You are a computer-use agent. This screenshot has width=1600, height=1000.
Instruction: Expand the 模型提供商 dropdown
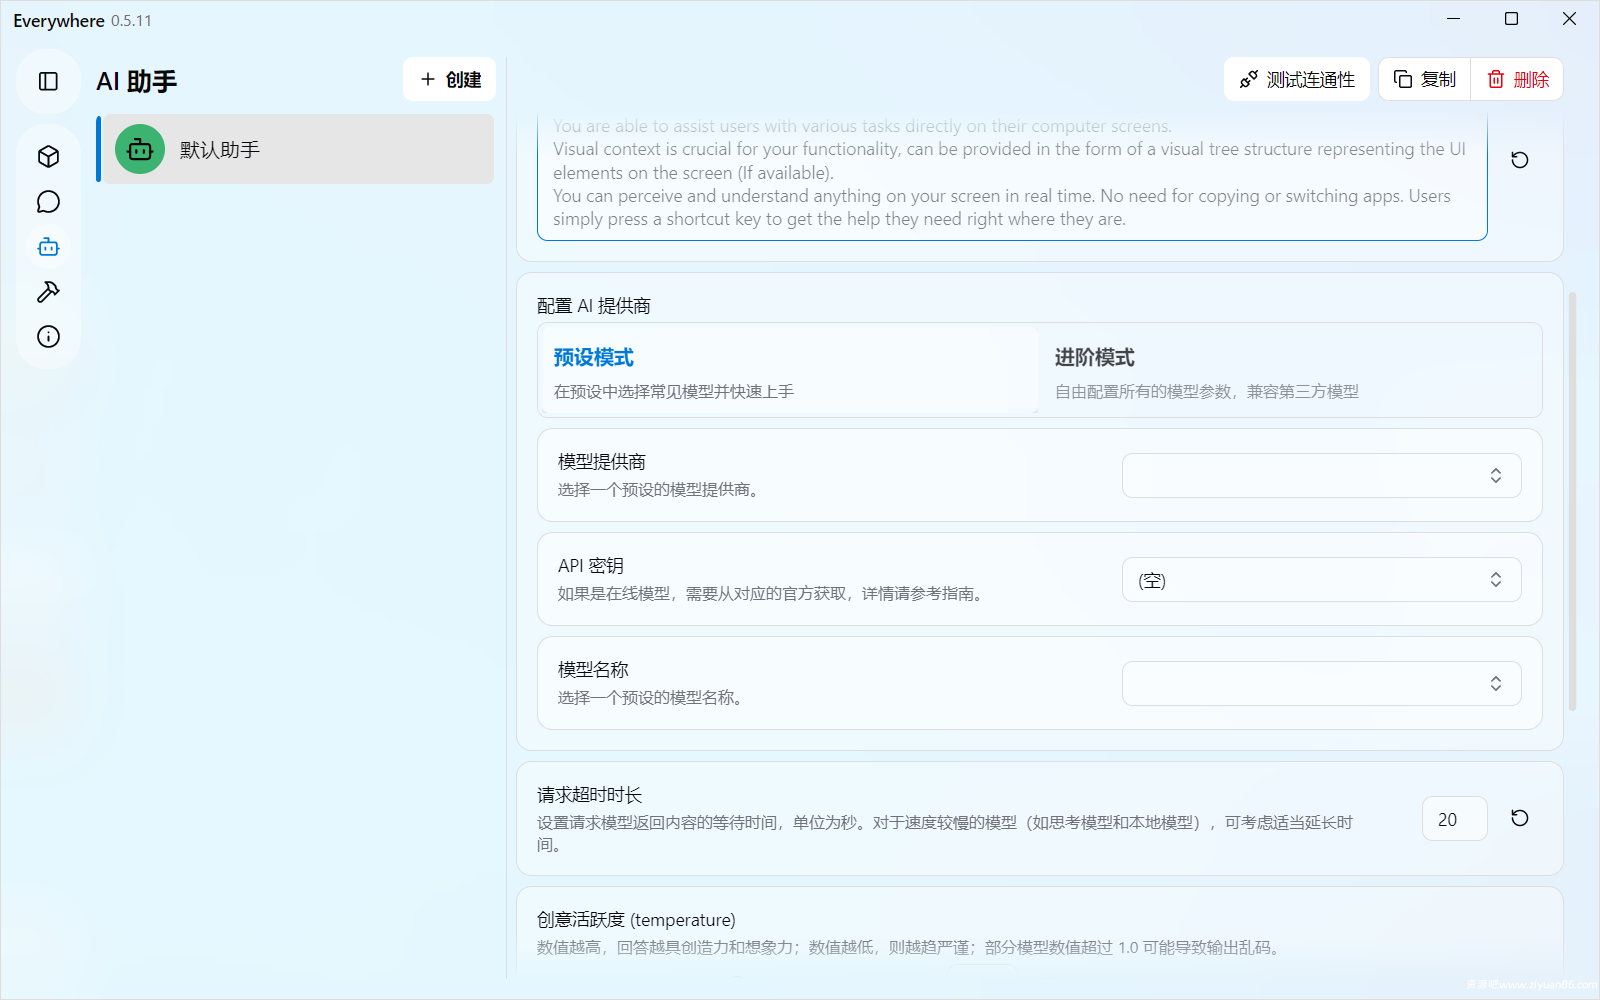[1321, 476]
